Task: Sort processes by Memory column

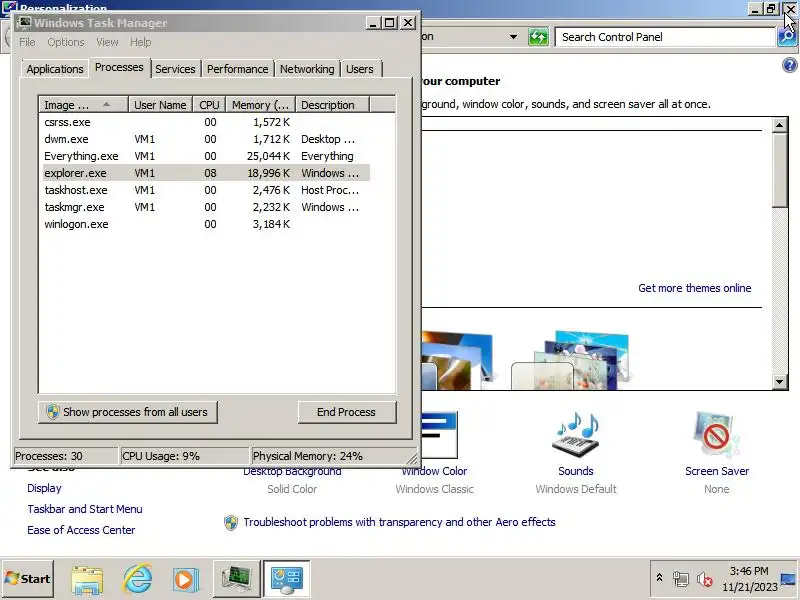Action: click(x=260, y=105)
